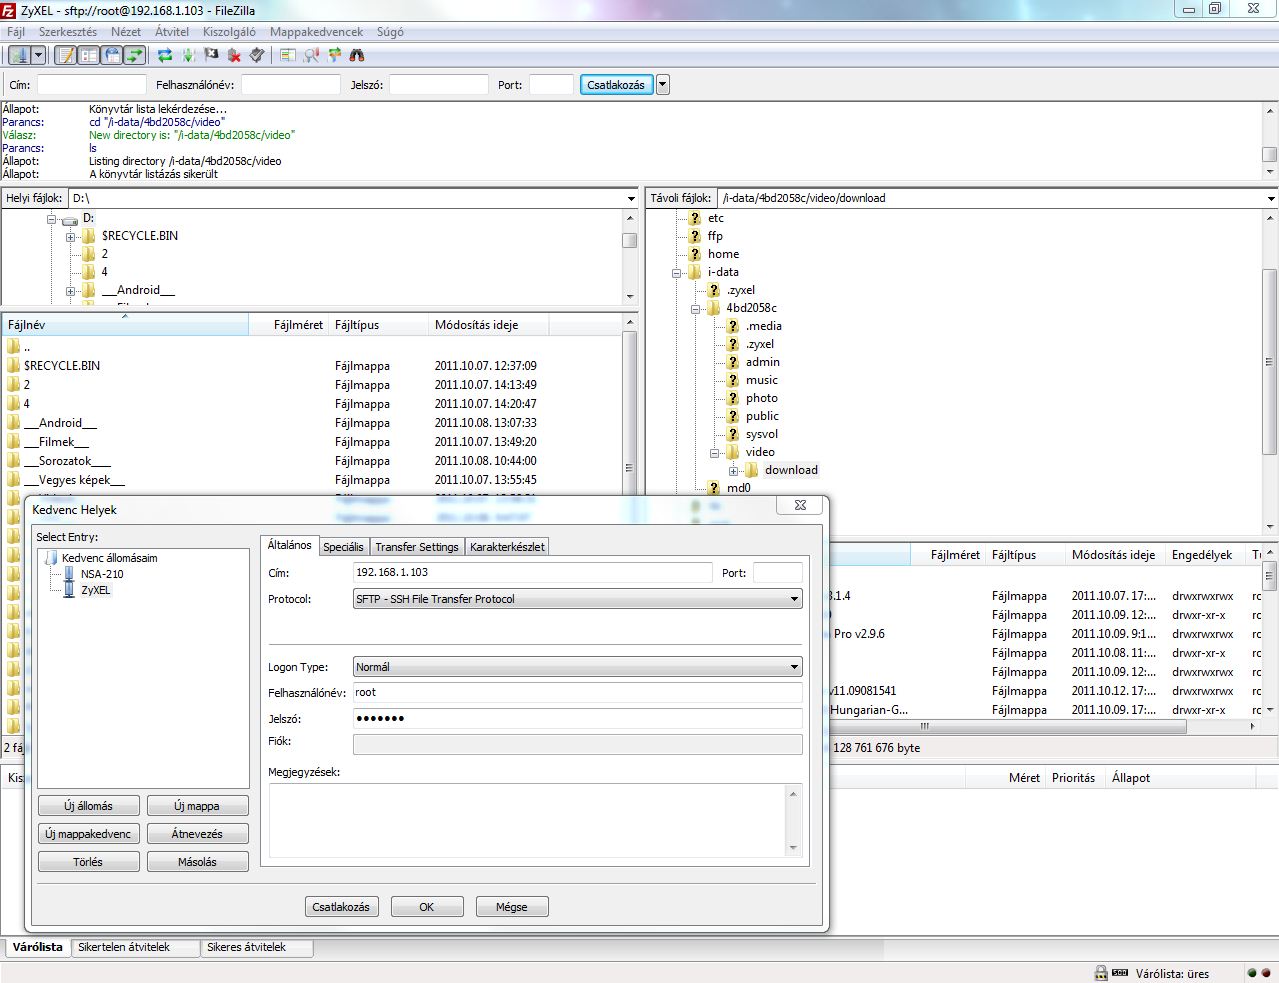Select the photo remote folder
The width and height of the screenshot is (1279, 983).
tap(762, 398)
